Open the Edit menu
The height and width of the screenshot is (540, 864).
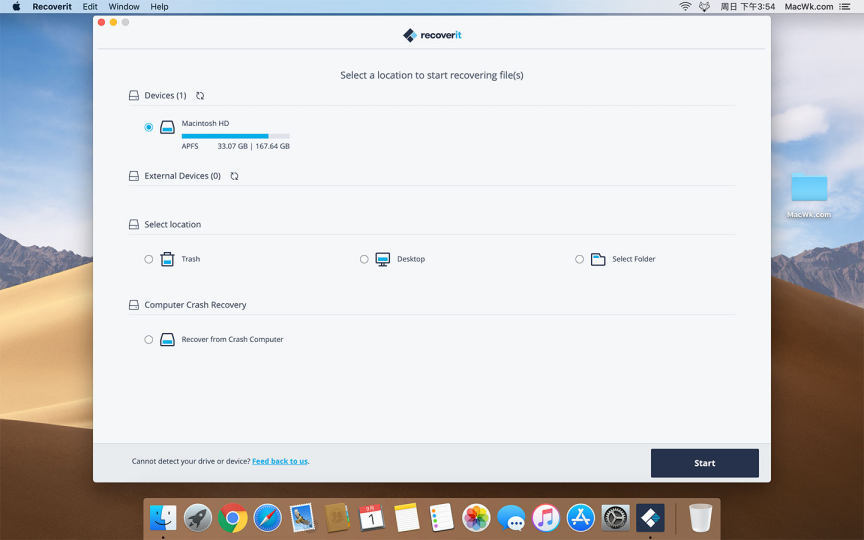(90, 7)
